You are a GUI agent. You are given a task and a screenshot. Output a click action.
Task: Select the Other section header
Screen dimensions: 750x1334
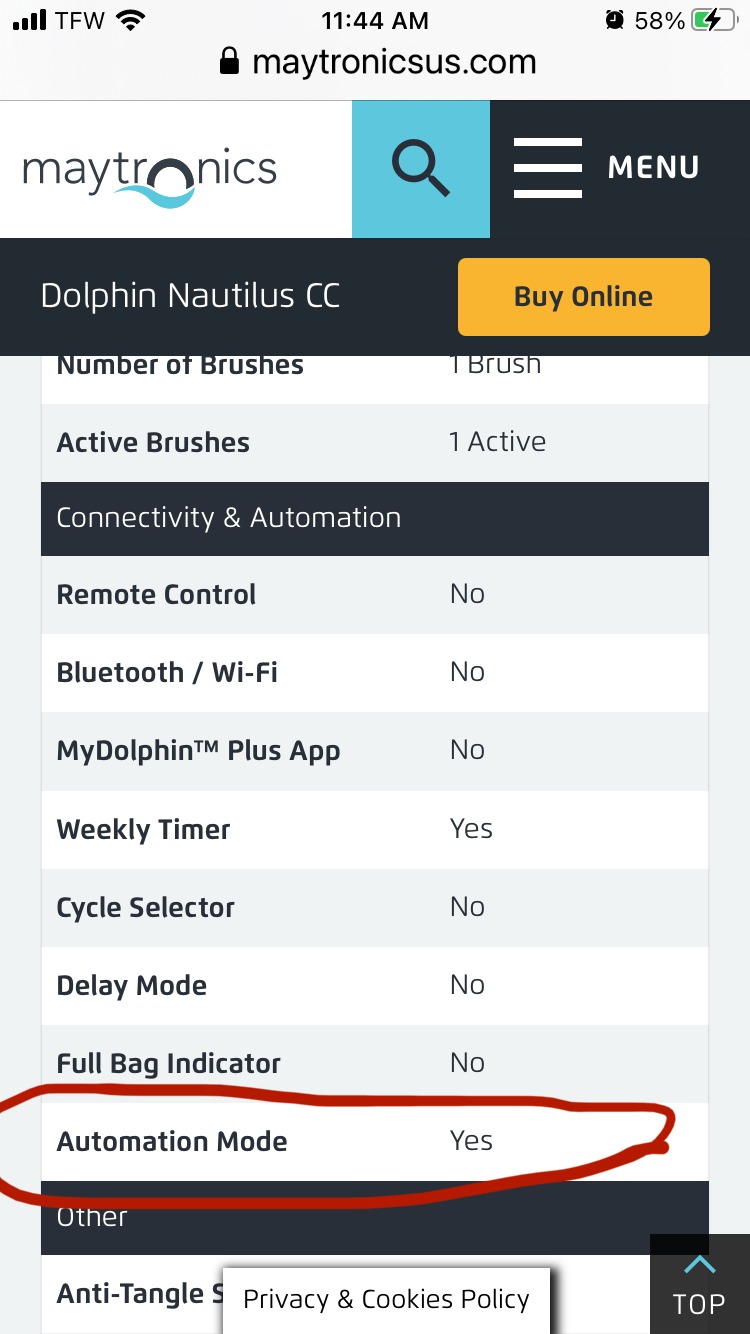(x=375, y=1218)
